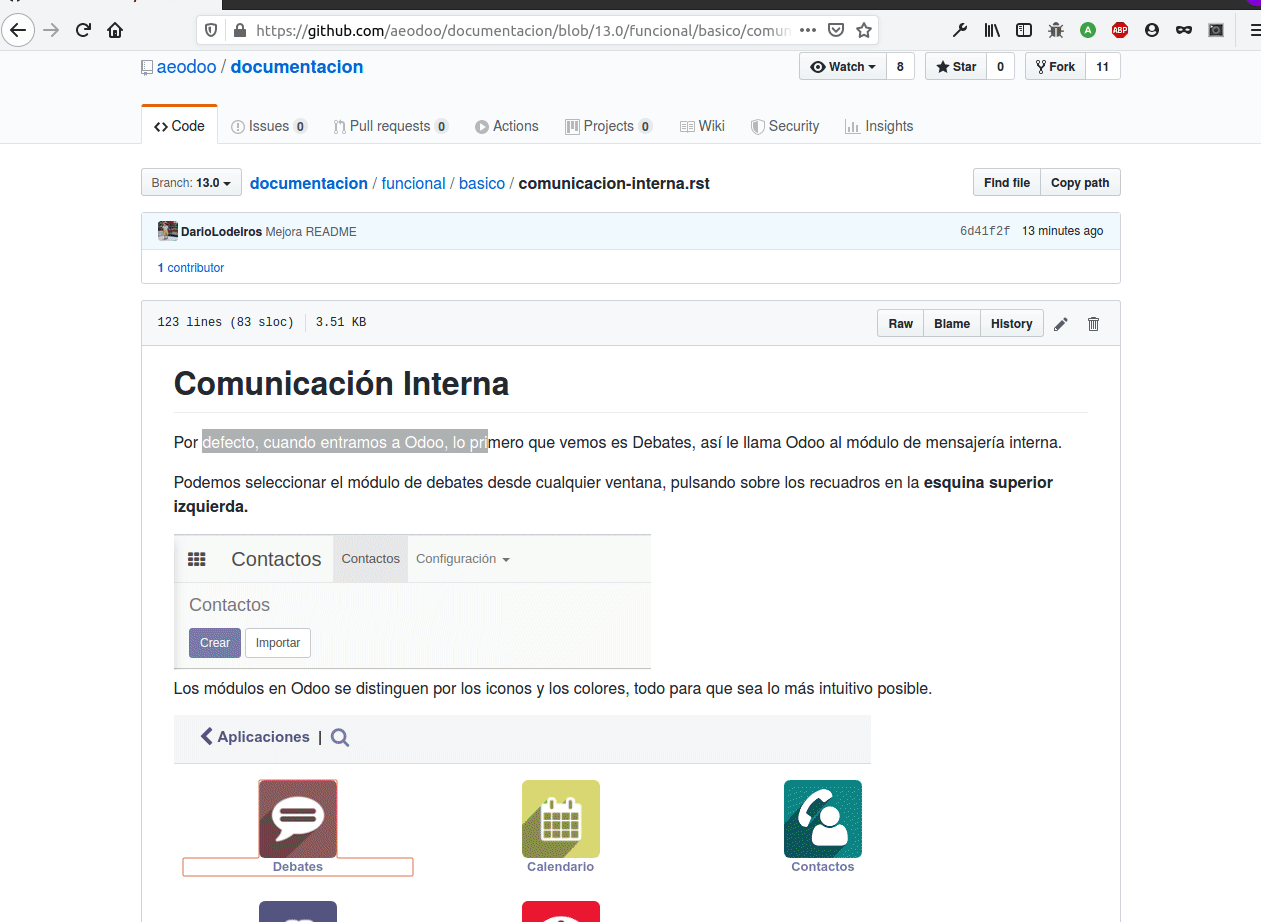
Task: Bookmark this page with the star icon
Action: pyautogui.click(x=864, y=30)
